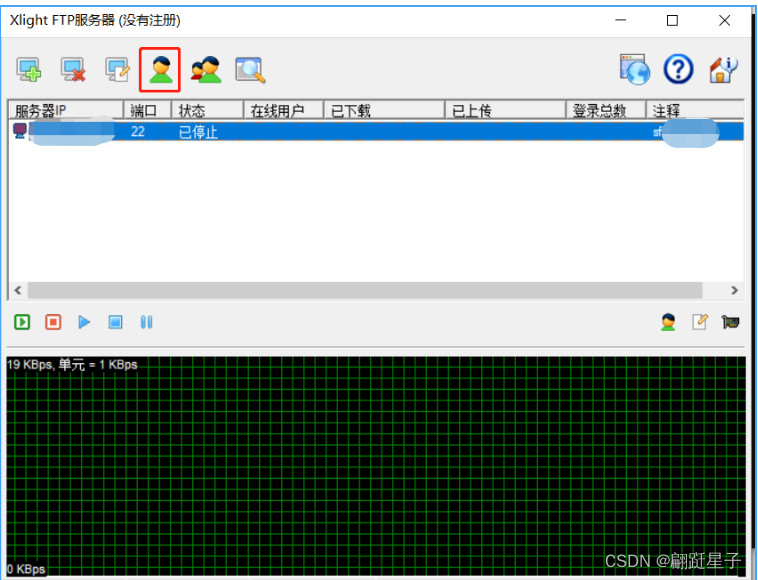Stop the server with red stop button
The width and height of the screenshot is (758, 580).
pyautogui.click(x=53, y=322)
